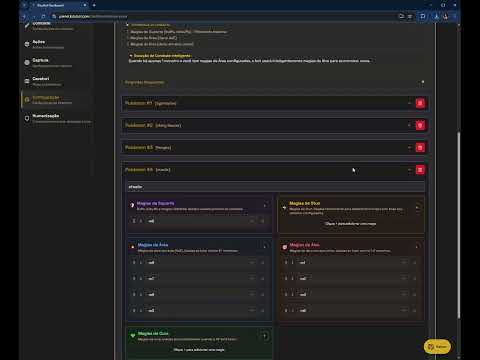Click the Ações sidebar icon
Screen dimensions: 480x360
coord(27,44)
